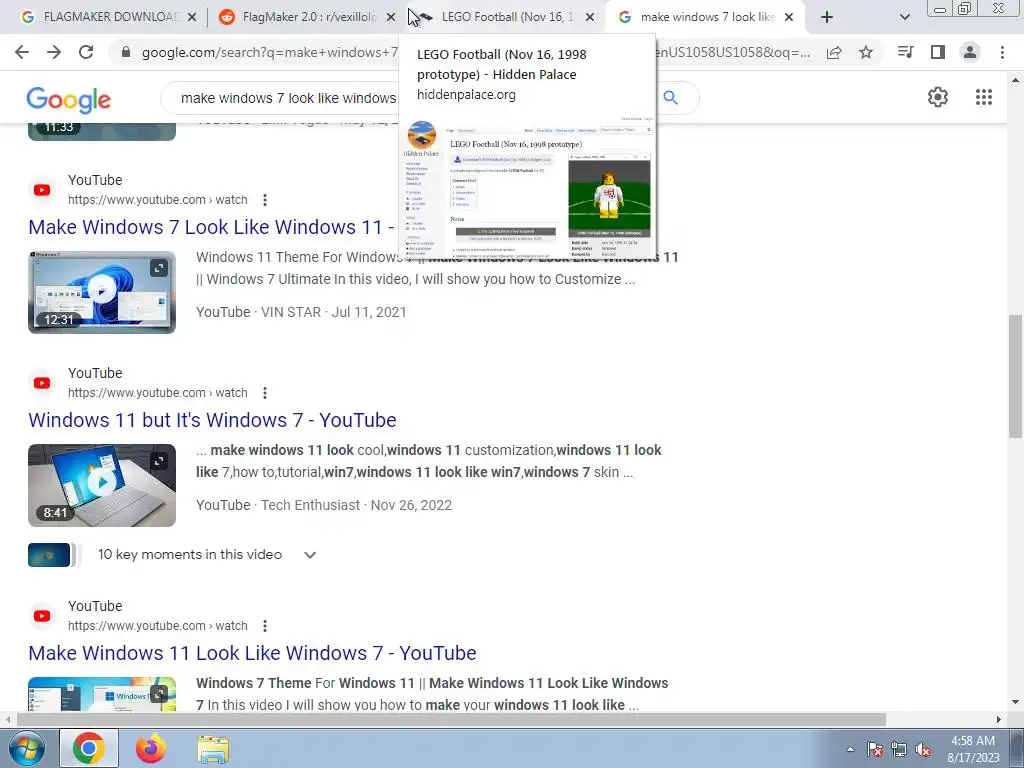Open Chrome's three-dot menu
The image size is (1024, 768).
[1002, 52]
